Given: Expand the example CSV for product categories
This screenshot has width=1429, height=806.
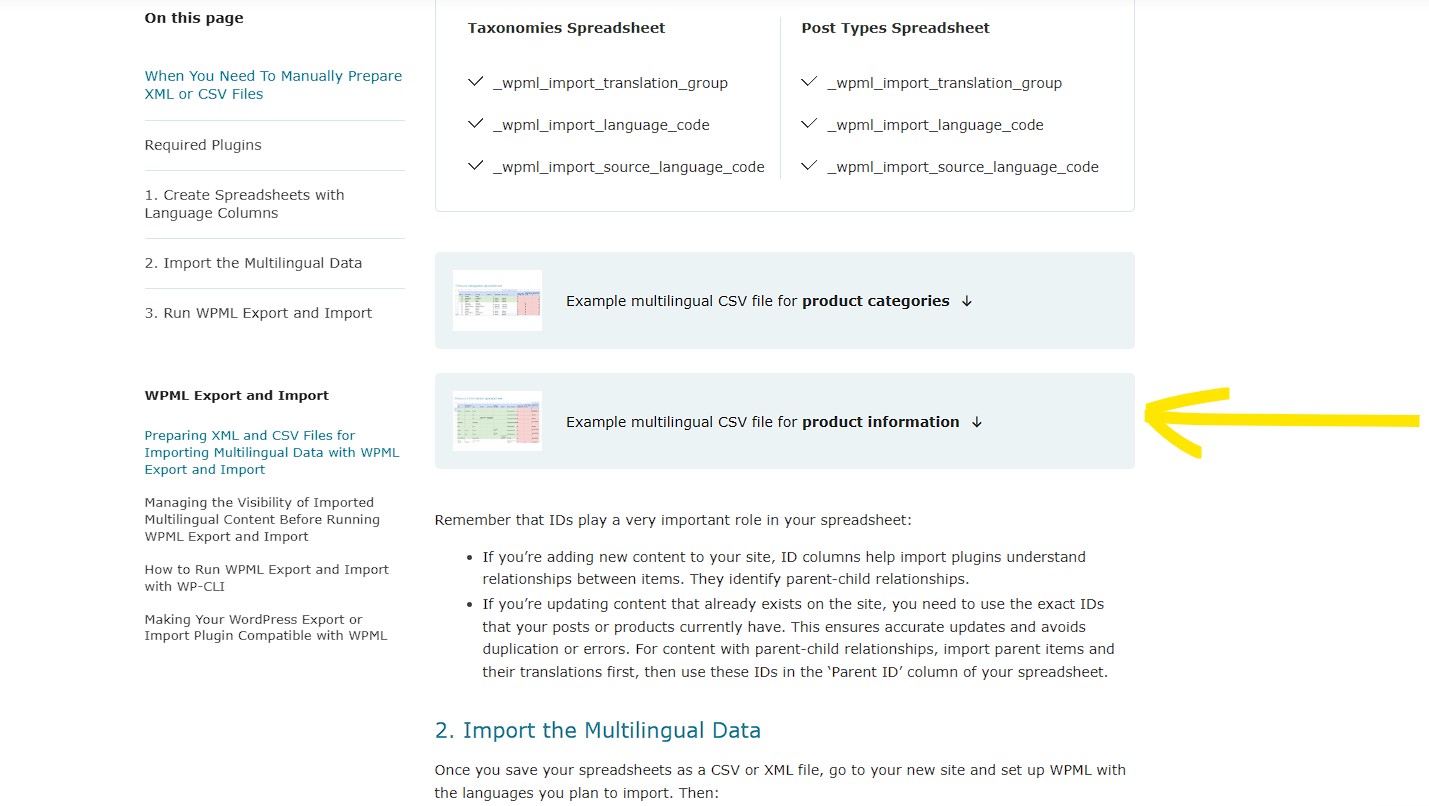Looking at the screenshot, I should 785,300.
